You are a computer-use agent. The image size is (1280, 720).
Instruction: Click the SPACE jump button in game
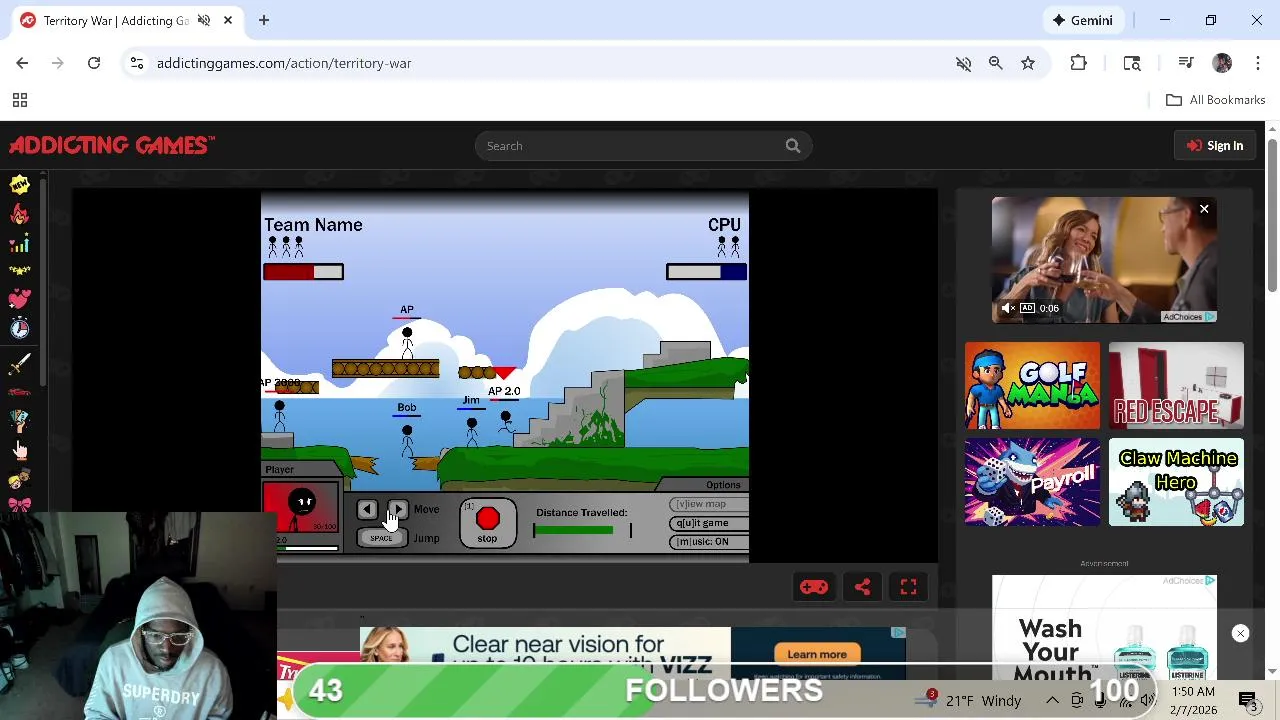(x=381, y=538)
